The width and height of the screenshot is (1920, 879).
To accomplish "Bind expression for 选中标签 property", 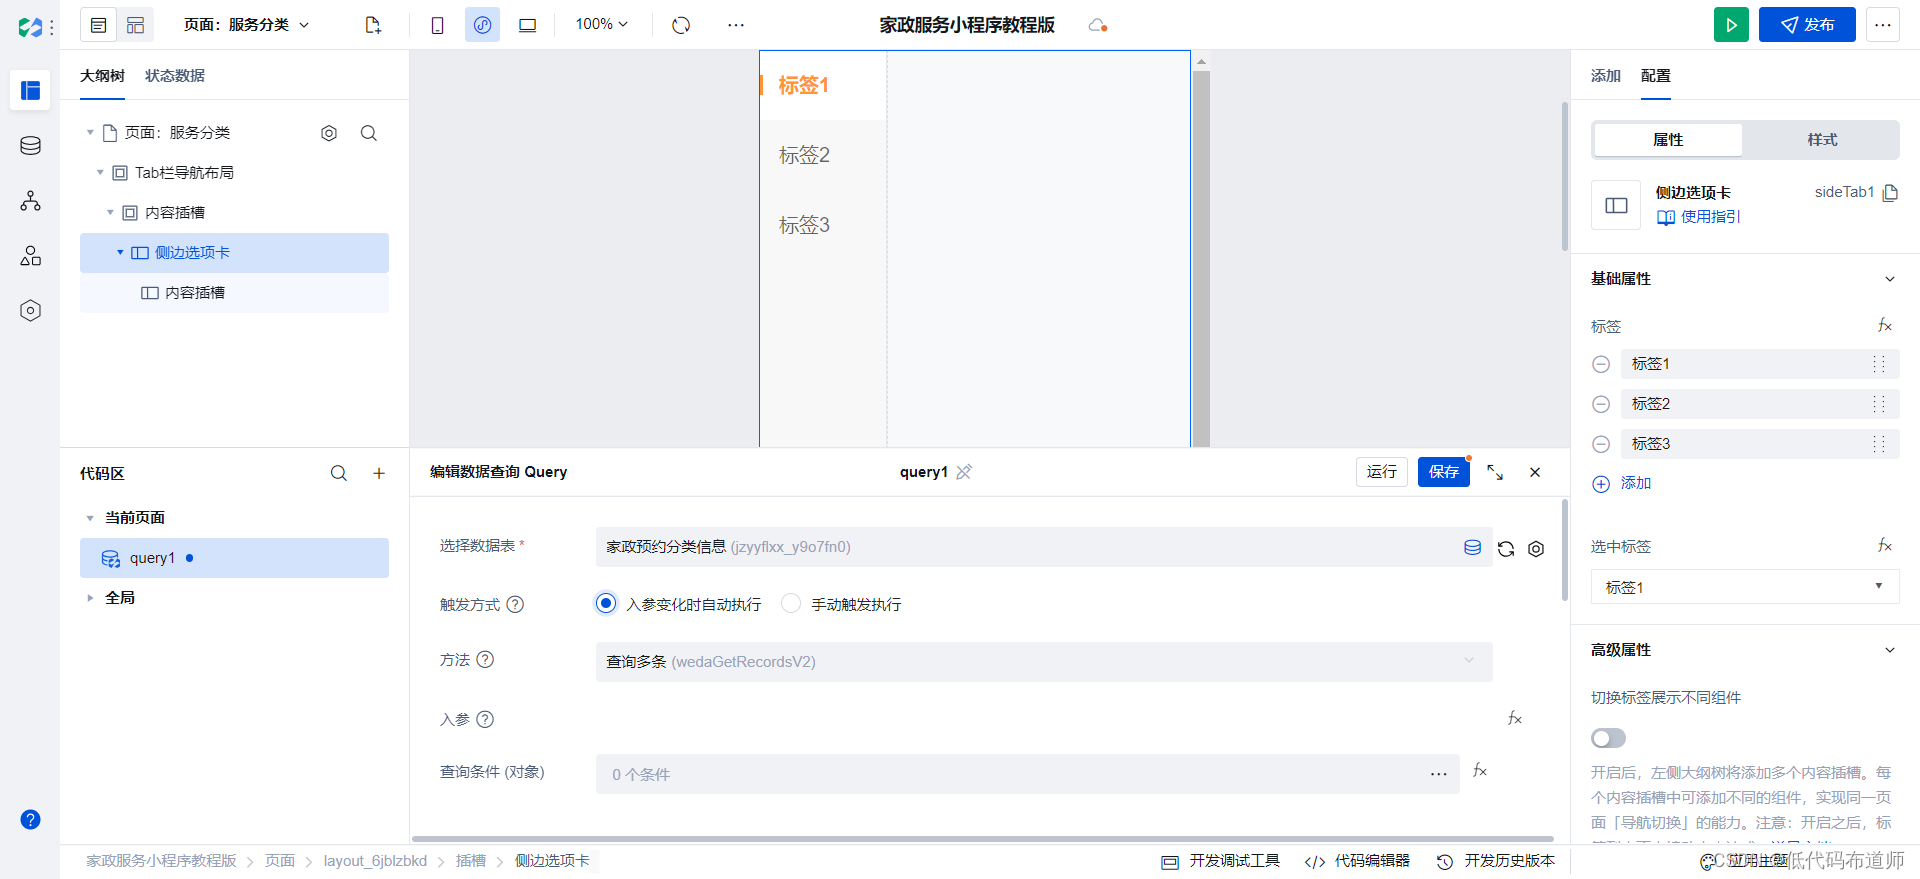I will pyautogui.click(x=1884, y=546).
